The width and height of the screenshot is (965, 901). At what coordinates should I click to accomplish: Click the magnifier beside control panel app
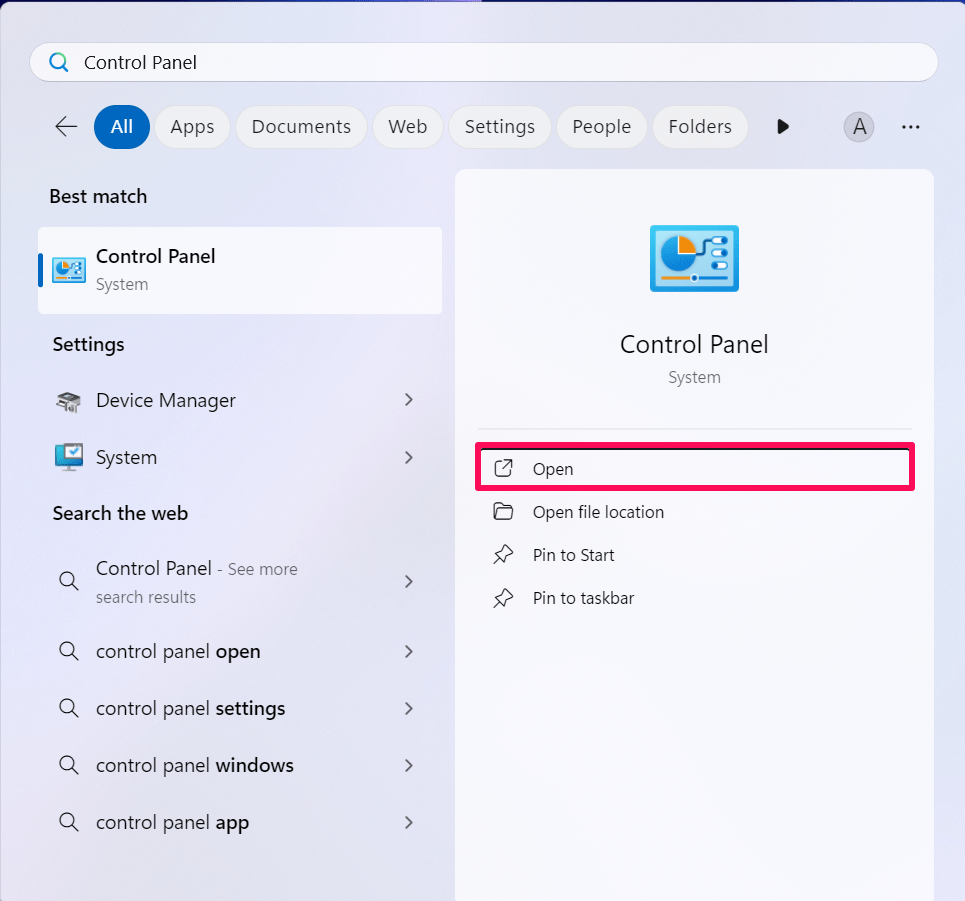pyautogui.click(x=68, y=822)
